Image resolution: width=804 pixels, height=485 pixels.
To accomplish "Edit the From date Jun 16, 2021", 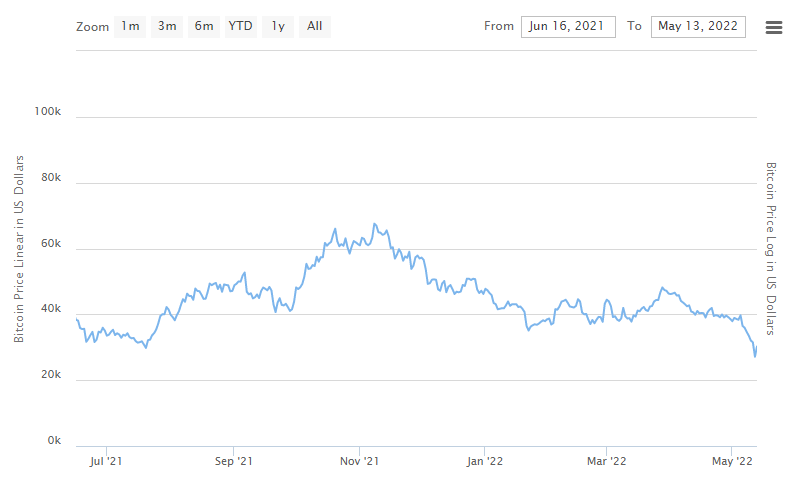I will click(x=568, y=27).
